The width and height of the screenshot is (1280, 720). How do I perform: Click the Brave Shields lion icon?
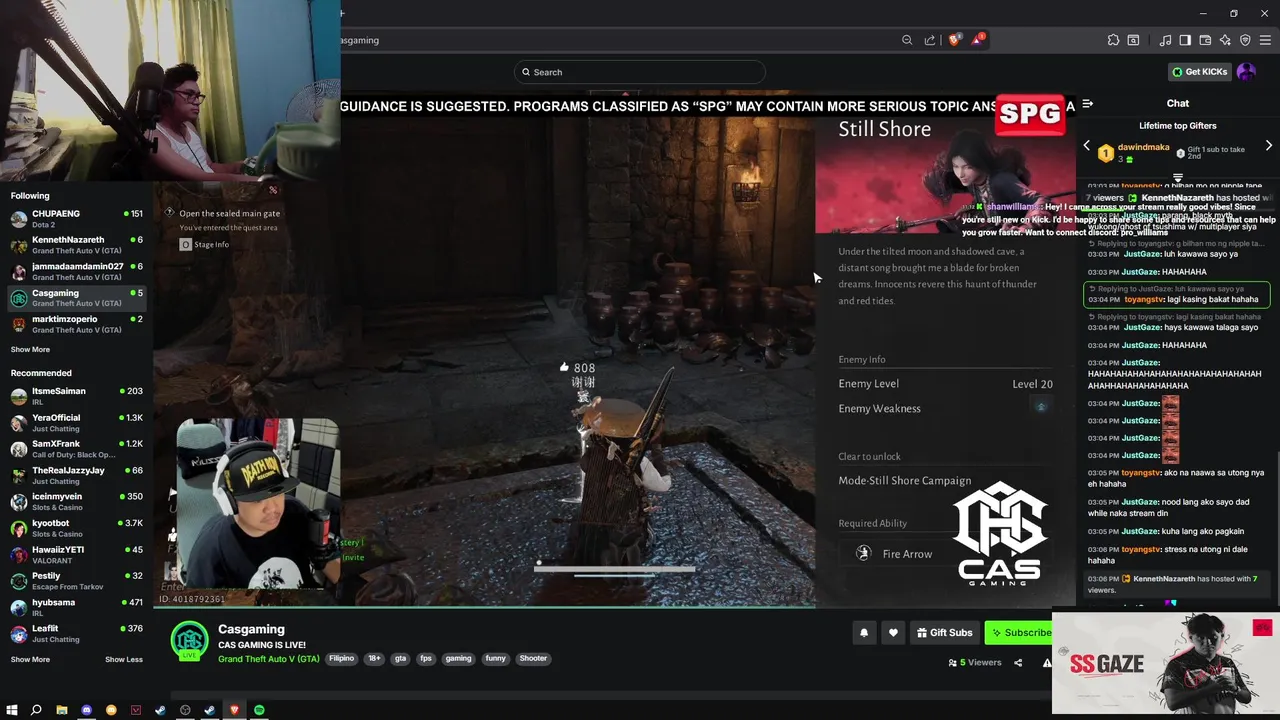click(x=954, y=40)
